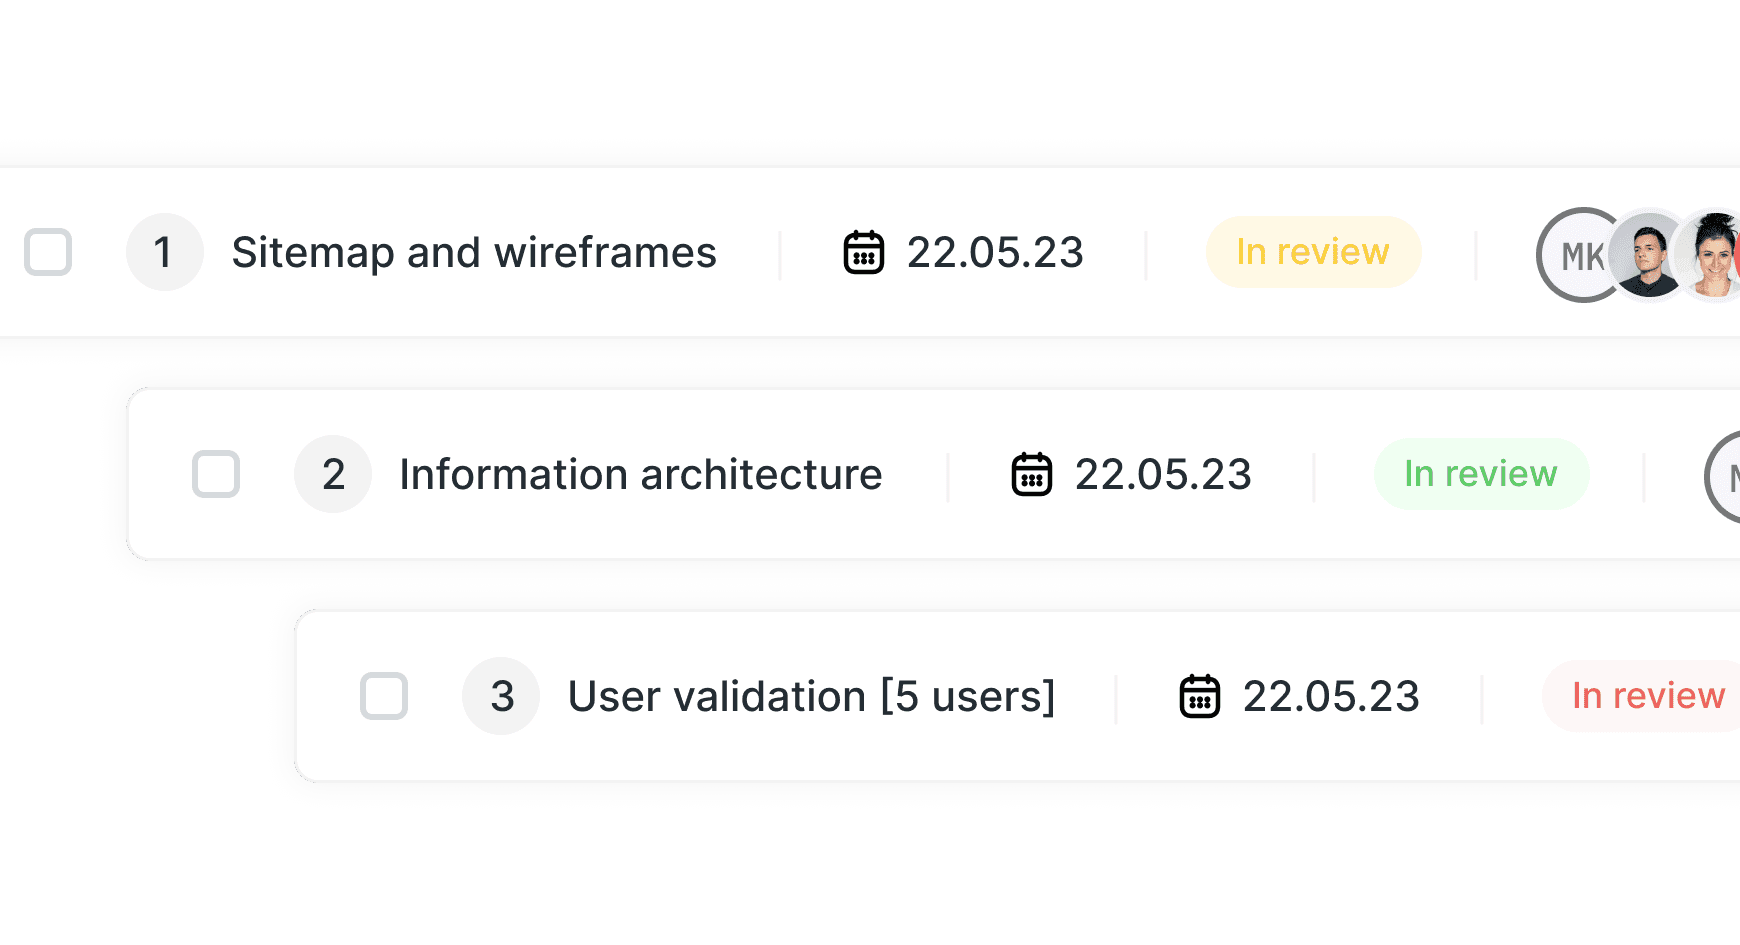Open the red In review status dropdown
Viewport: 1740px width, 945px height.
point(1642,696)
